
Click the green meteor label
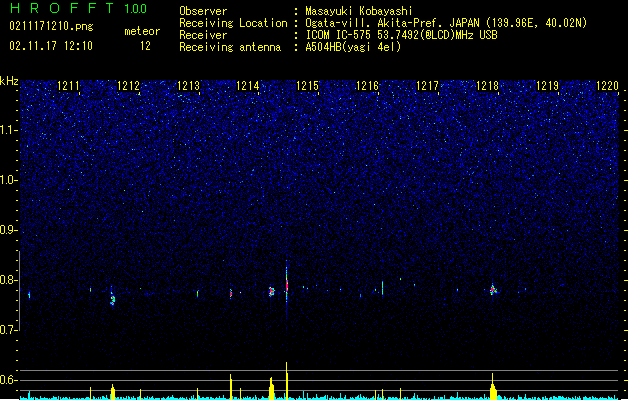pos(142,31)
